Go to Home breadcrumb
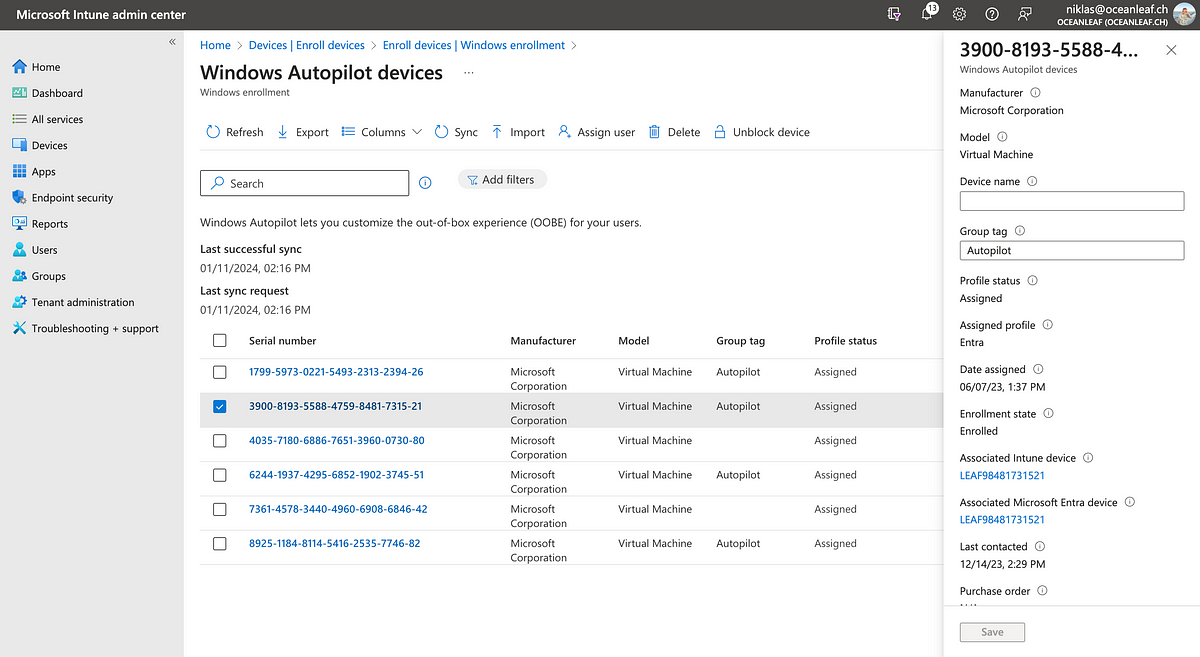 (x=215, y=45)
